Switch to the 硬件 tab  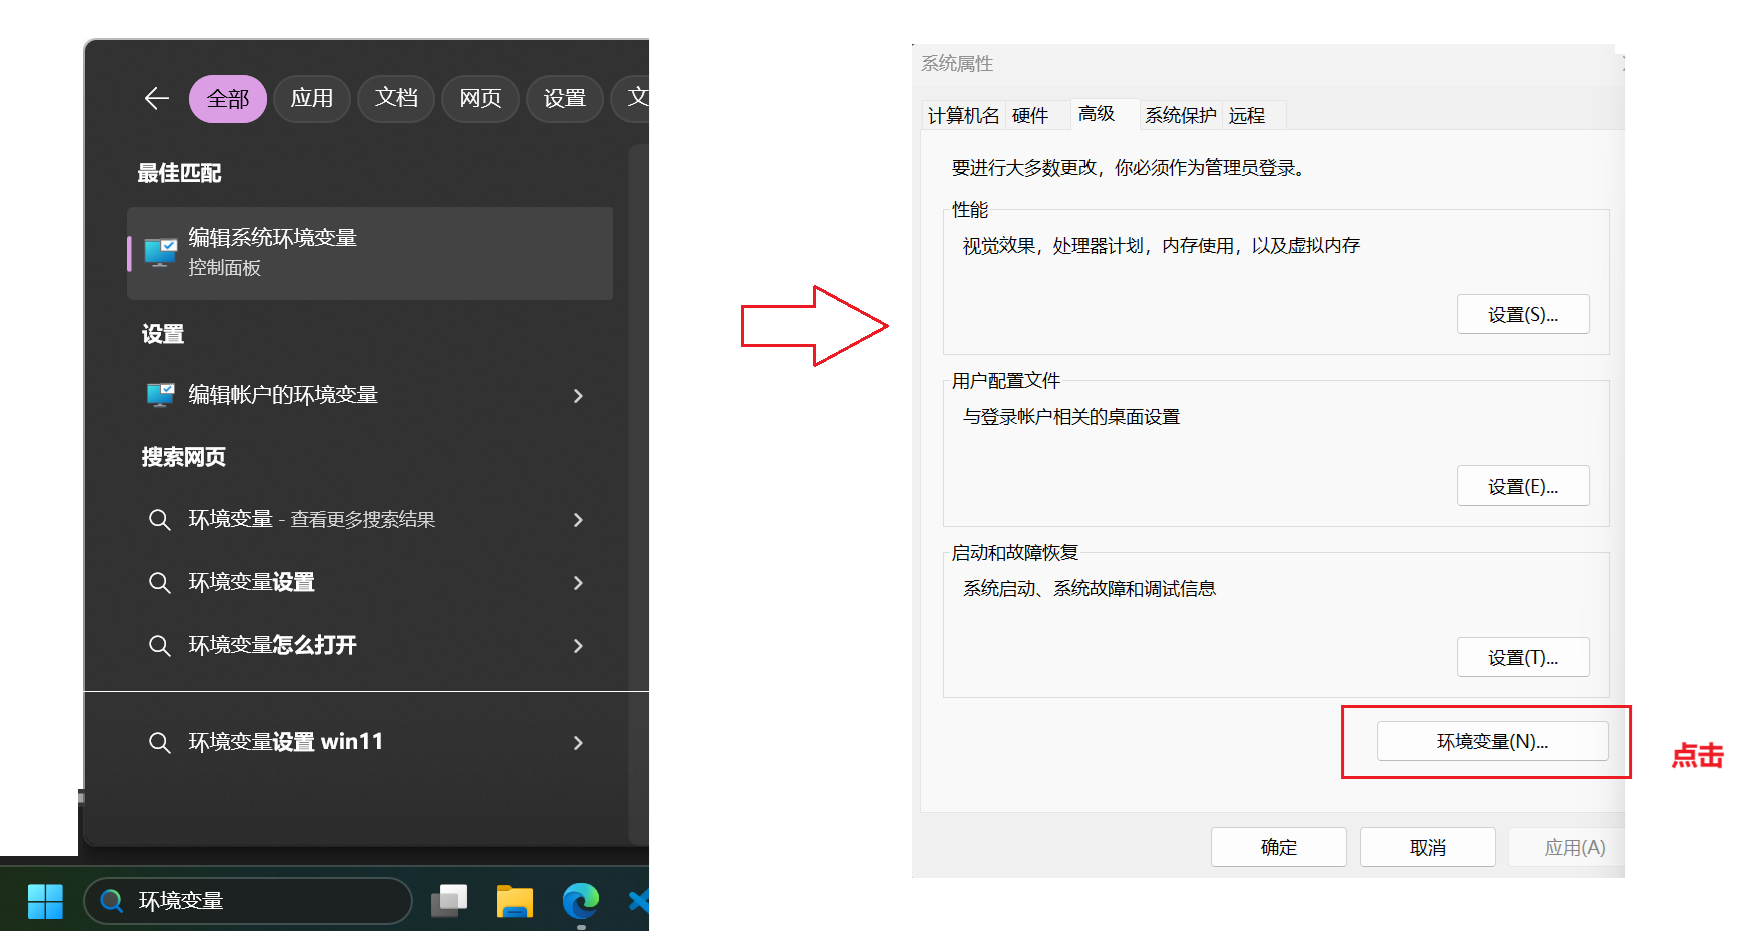[1030, 116]
